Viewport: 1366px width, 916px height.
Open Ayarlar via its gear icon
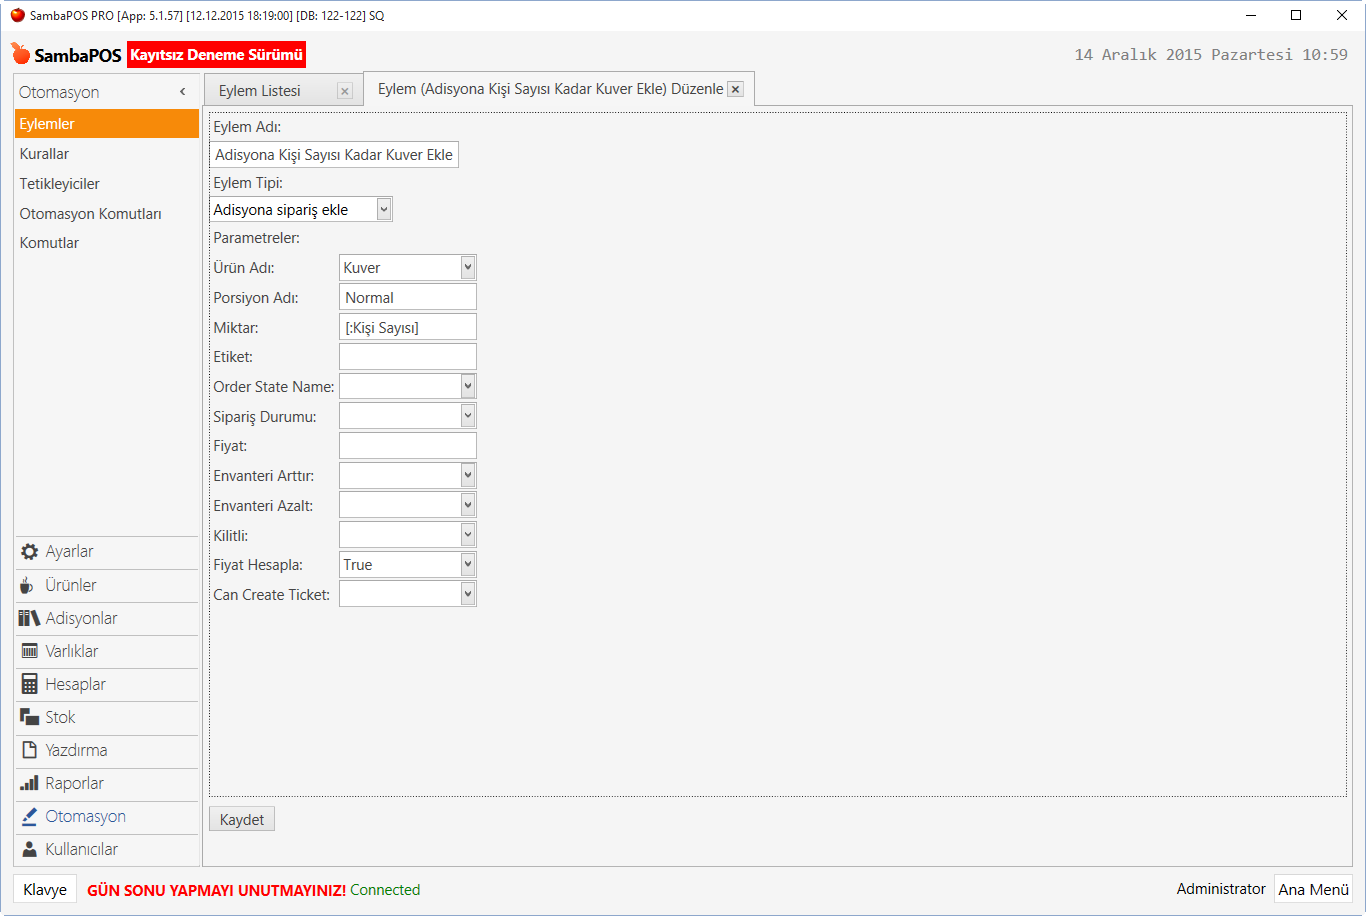pyautogui.click(x=29, y=552)
